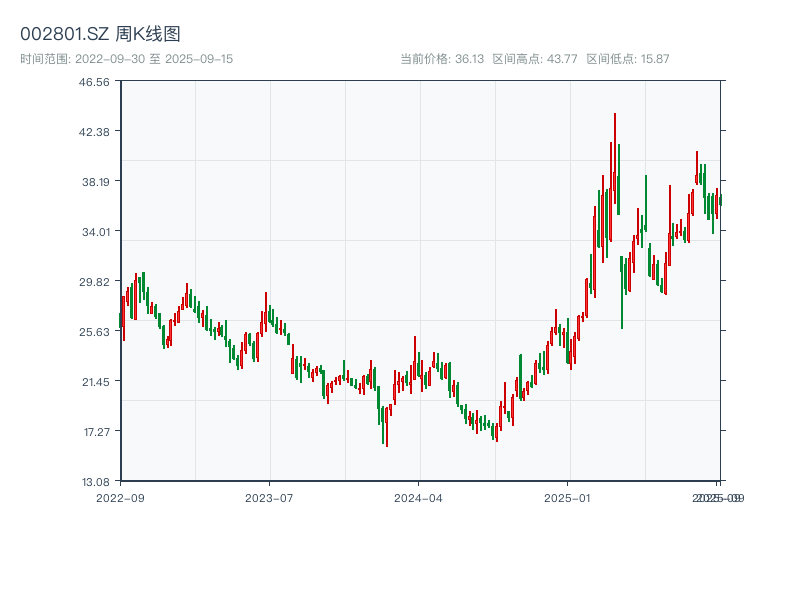Screen dimensions: 800x600
Task: Click x-axis date label 2025-01
Action: tap(567, 498)
